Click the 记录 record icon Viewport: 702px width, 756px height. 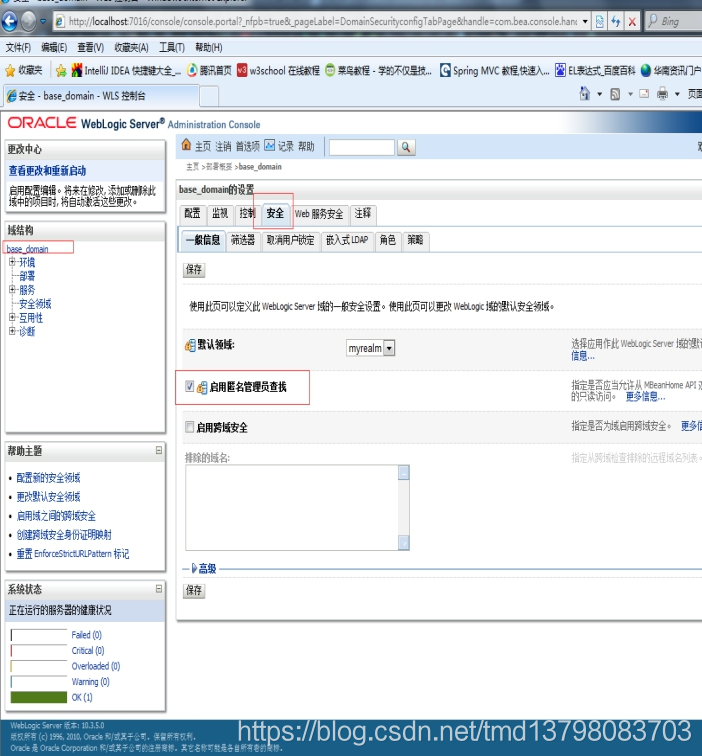click(269, 145)
